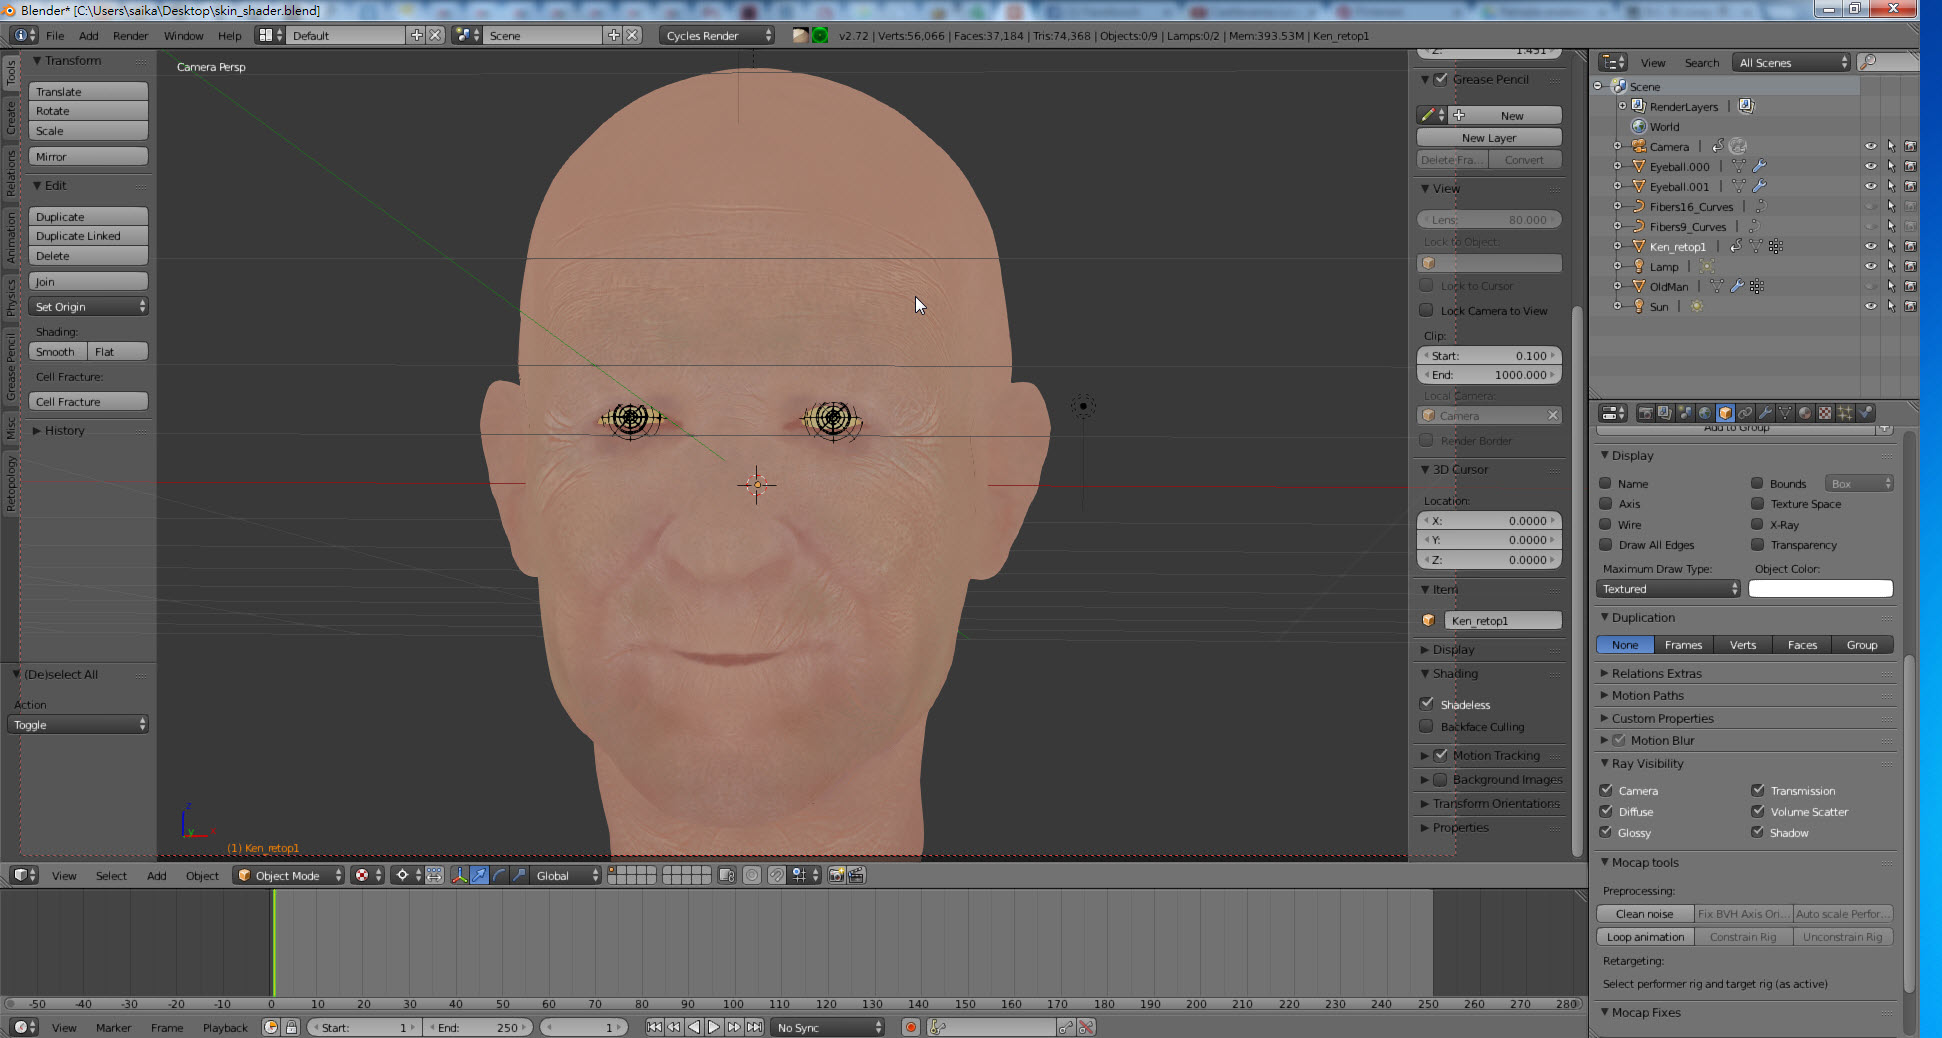Expand the History panel

[x=64, y=430]
